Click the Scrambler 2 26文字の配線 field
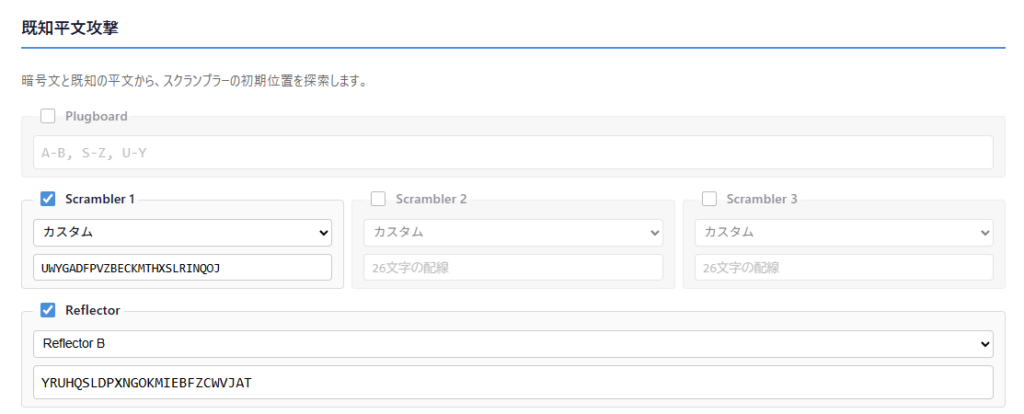The height and width of the screenshot is (414, 1024). pyautogui.click(x=513, y=268)
